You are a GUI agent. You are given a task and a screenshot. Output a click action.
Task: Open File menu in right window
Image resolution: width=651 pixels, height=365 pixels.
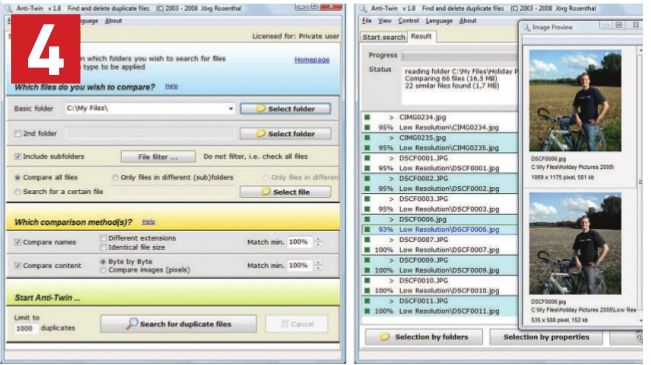point(367,21)
